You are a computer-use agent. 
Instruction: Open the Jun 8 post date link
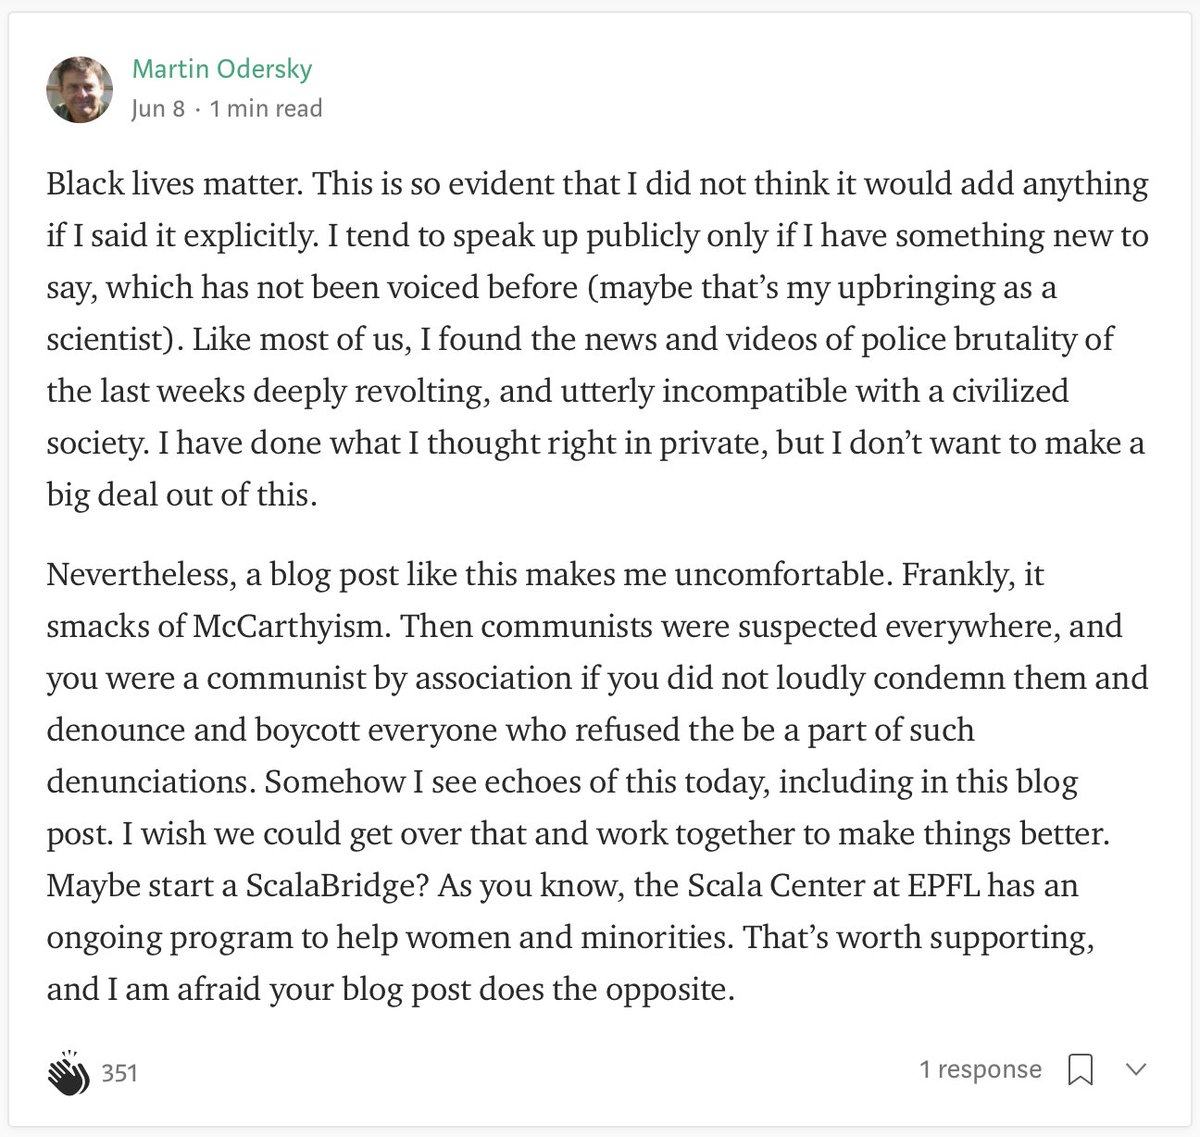click(158, 108)
